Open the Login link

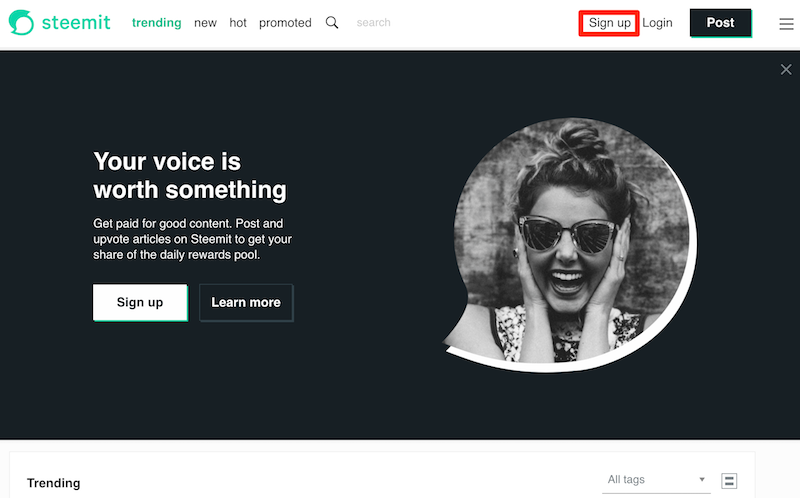[x=657, y=23]
